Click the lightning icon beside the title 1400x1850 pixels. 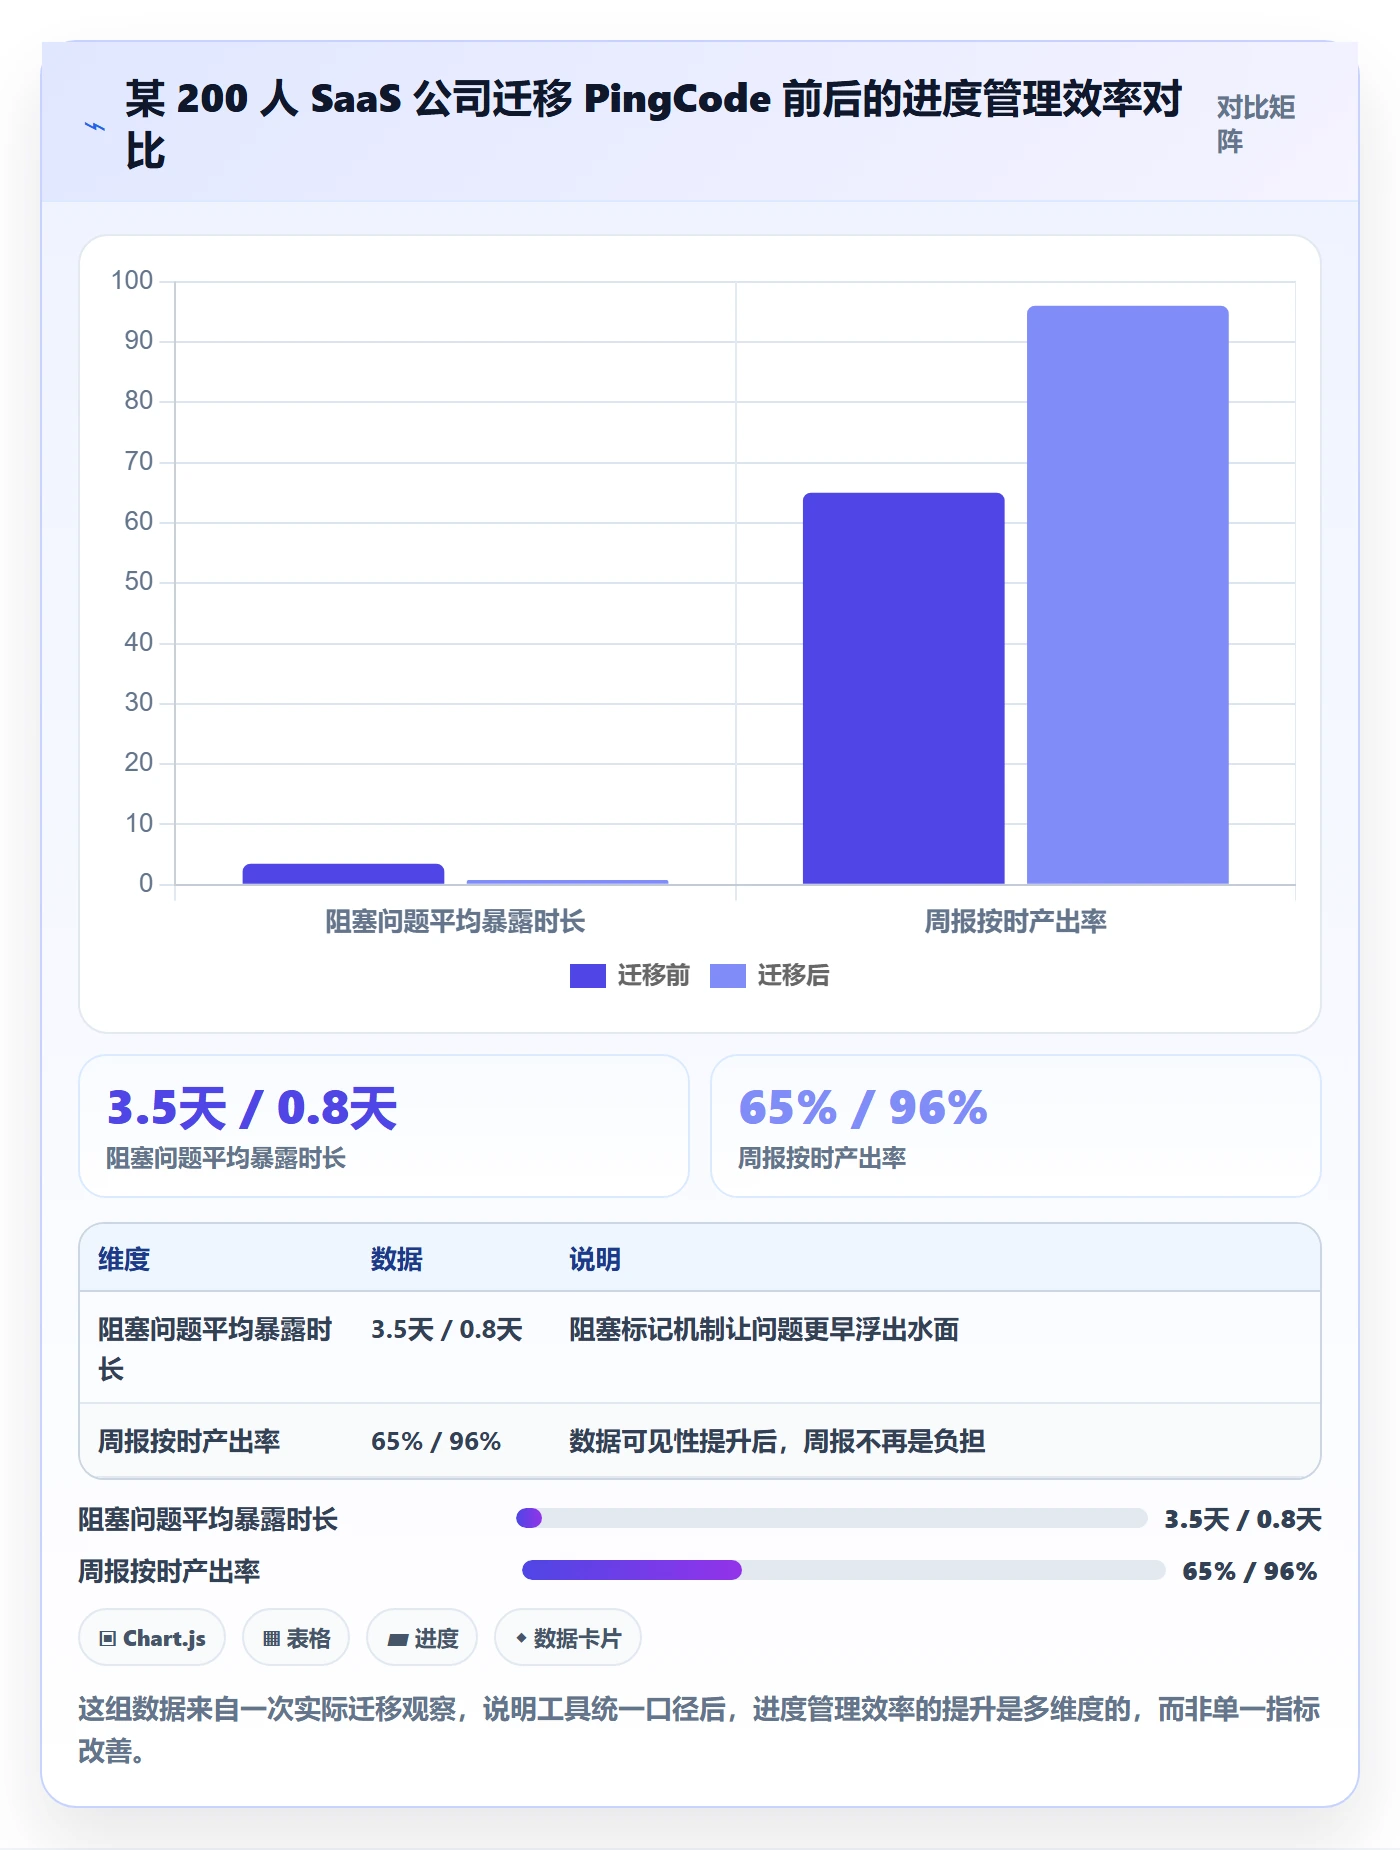pos(95,126)
